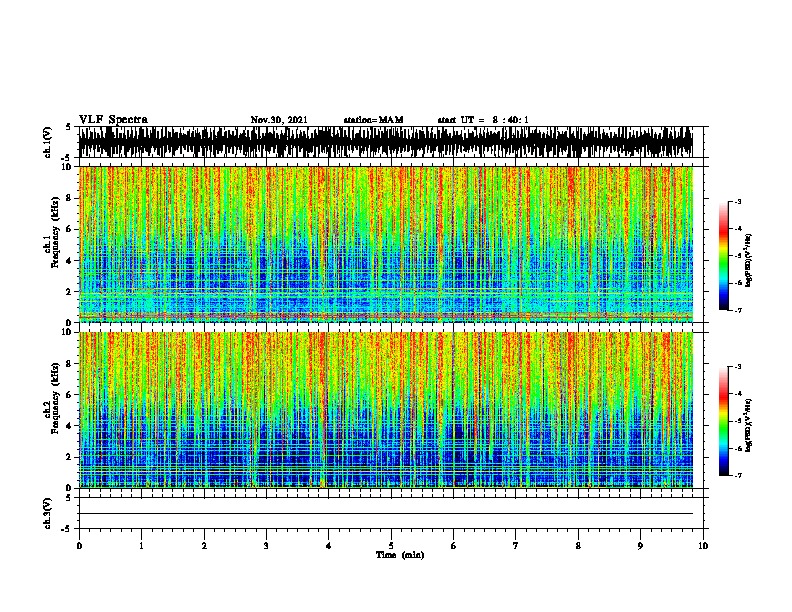Click the "-4" tick on ch.2 color bar
792x612 pixels.
[x=737, y=394]
